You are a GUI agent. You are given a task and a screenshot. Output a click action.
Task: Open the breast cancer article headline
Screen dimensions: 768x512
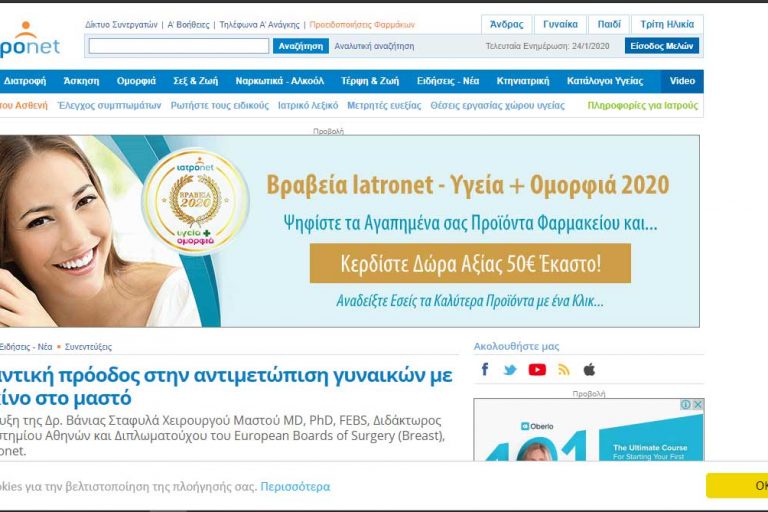point(226,387)
